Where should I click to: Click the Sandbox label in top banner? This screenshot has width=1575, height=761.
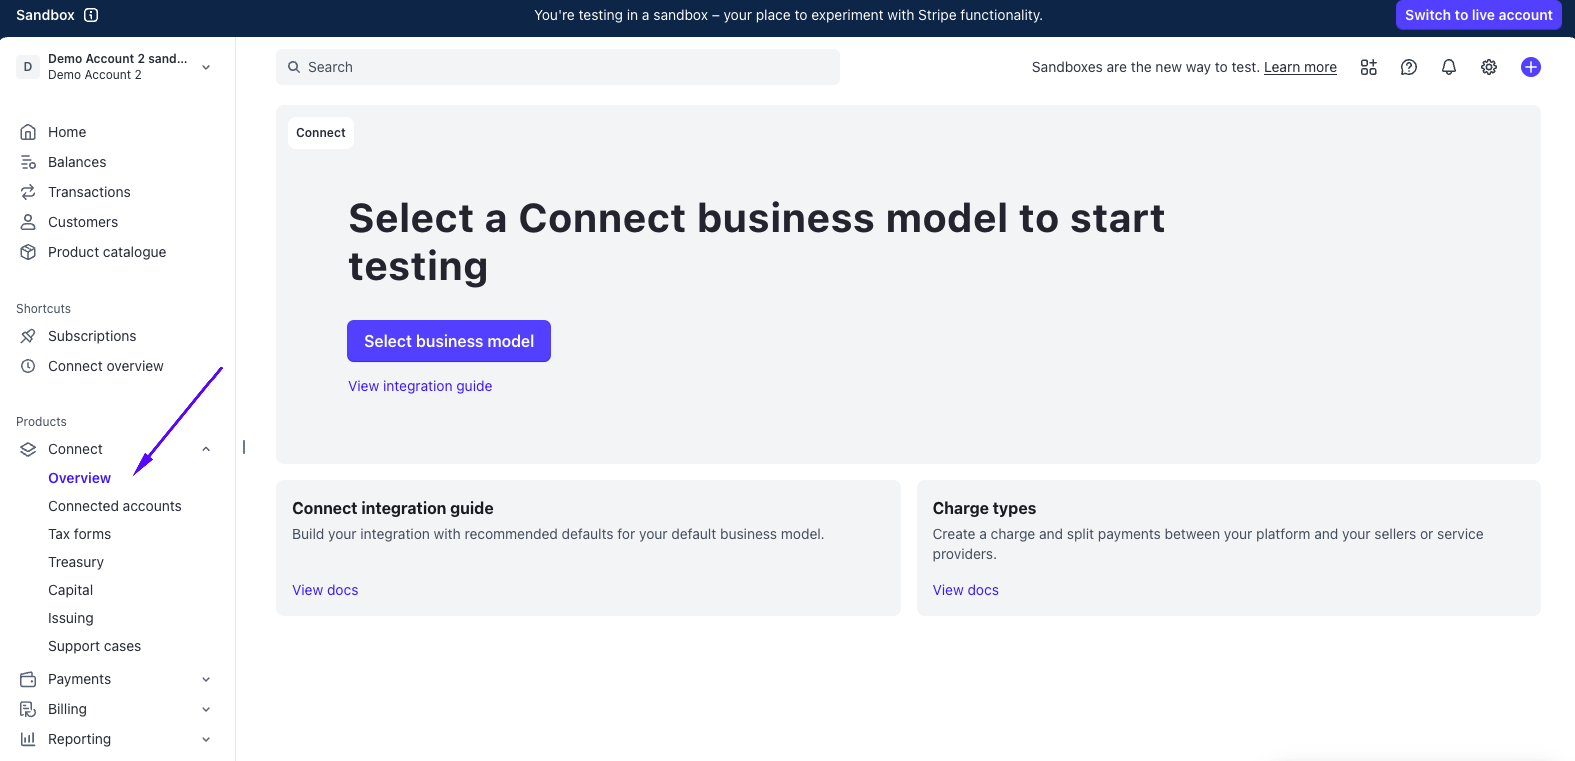[x=45, y=15]
